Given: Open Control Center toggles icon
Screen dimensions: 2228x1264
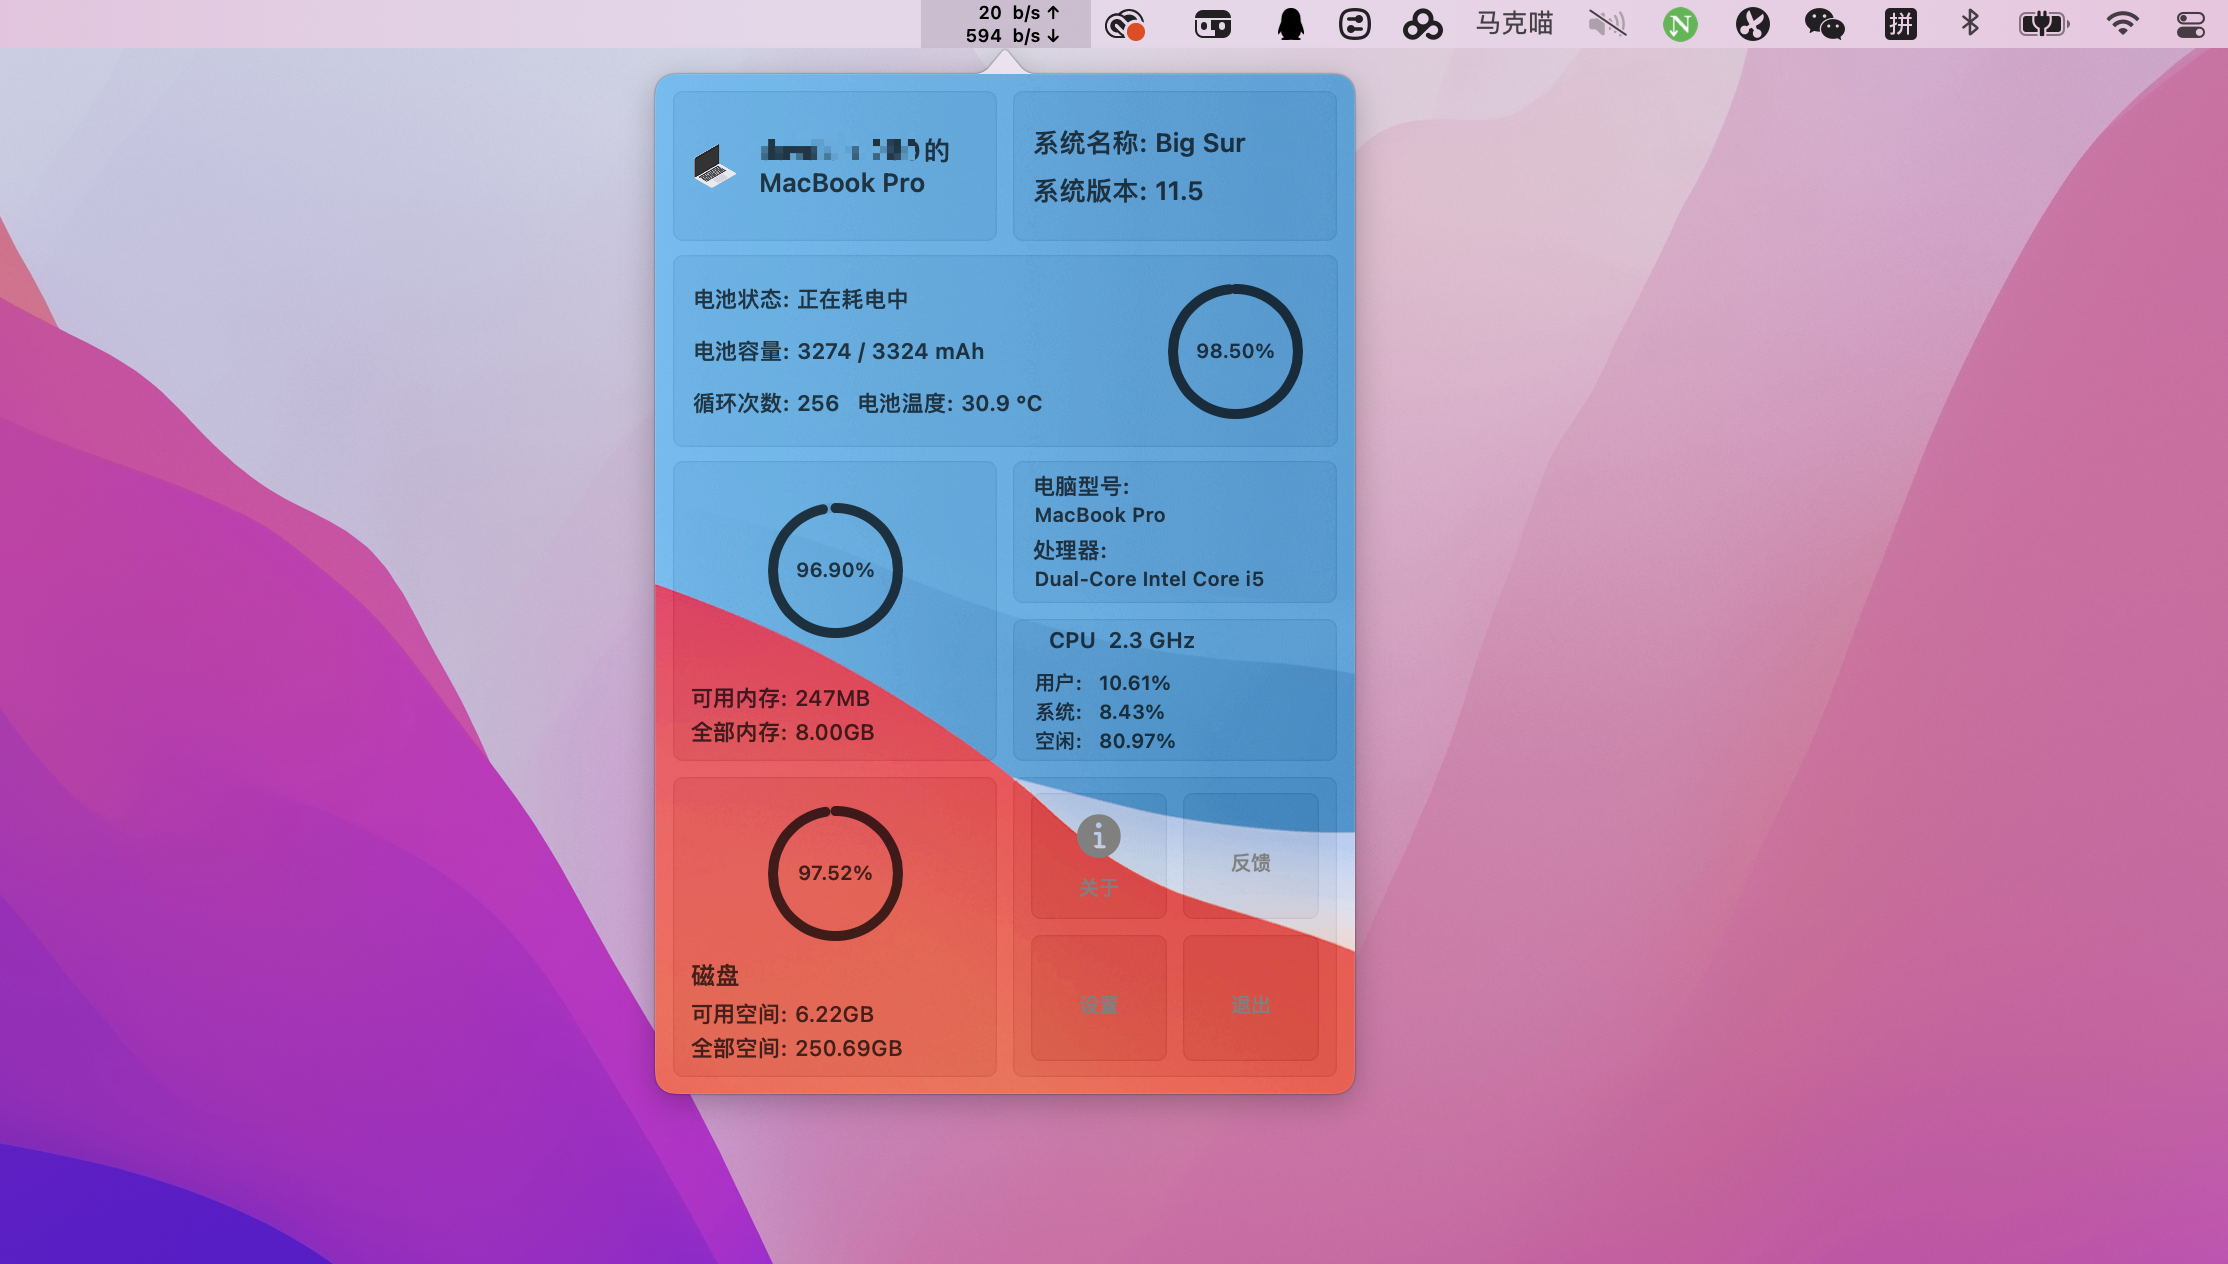Looking at the screenshot, I should click(x=2190, y=24).
